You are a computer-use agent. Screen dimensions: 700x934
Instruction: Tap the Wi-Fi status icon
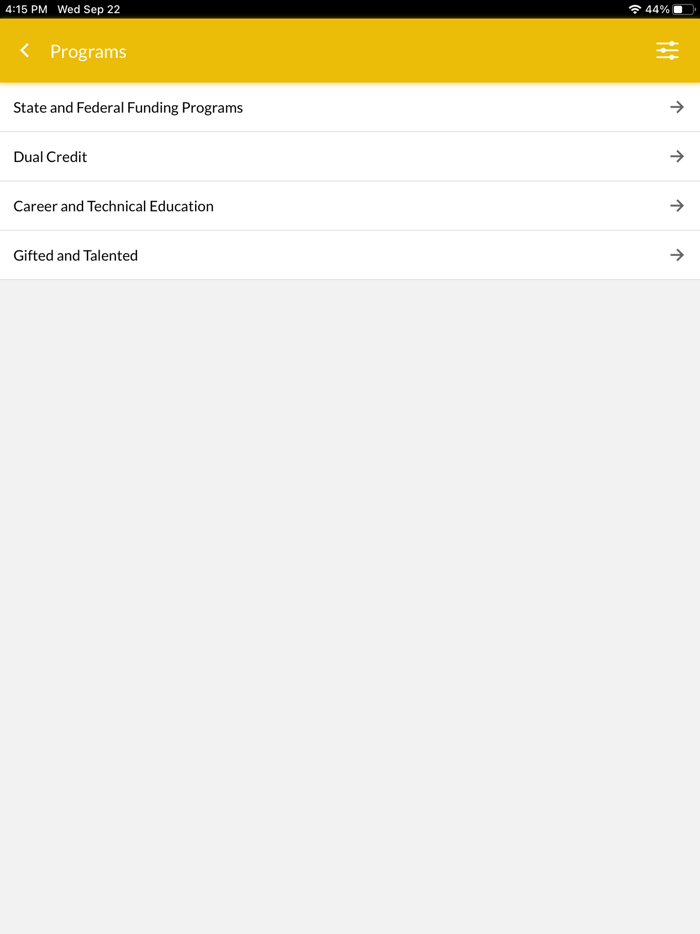(x=634, y=9)
